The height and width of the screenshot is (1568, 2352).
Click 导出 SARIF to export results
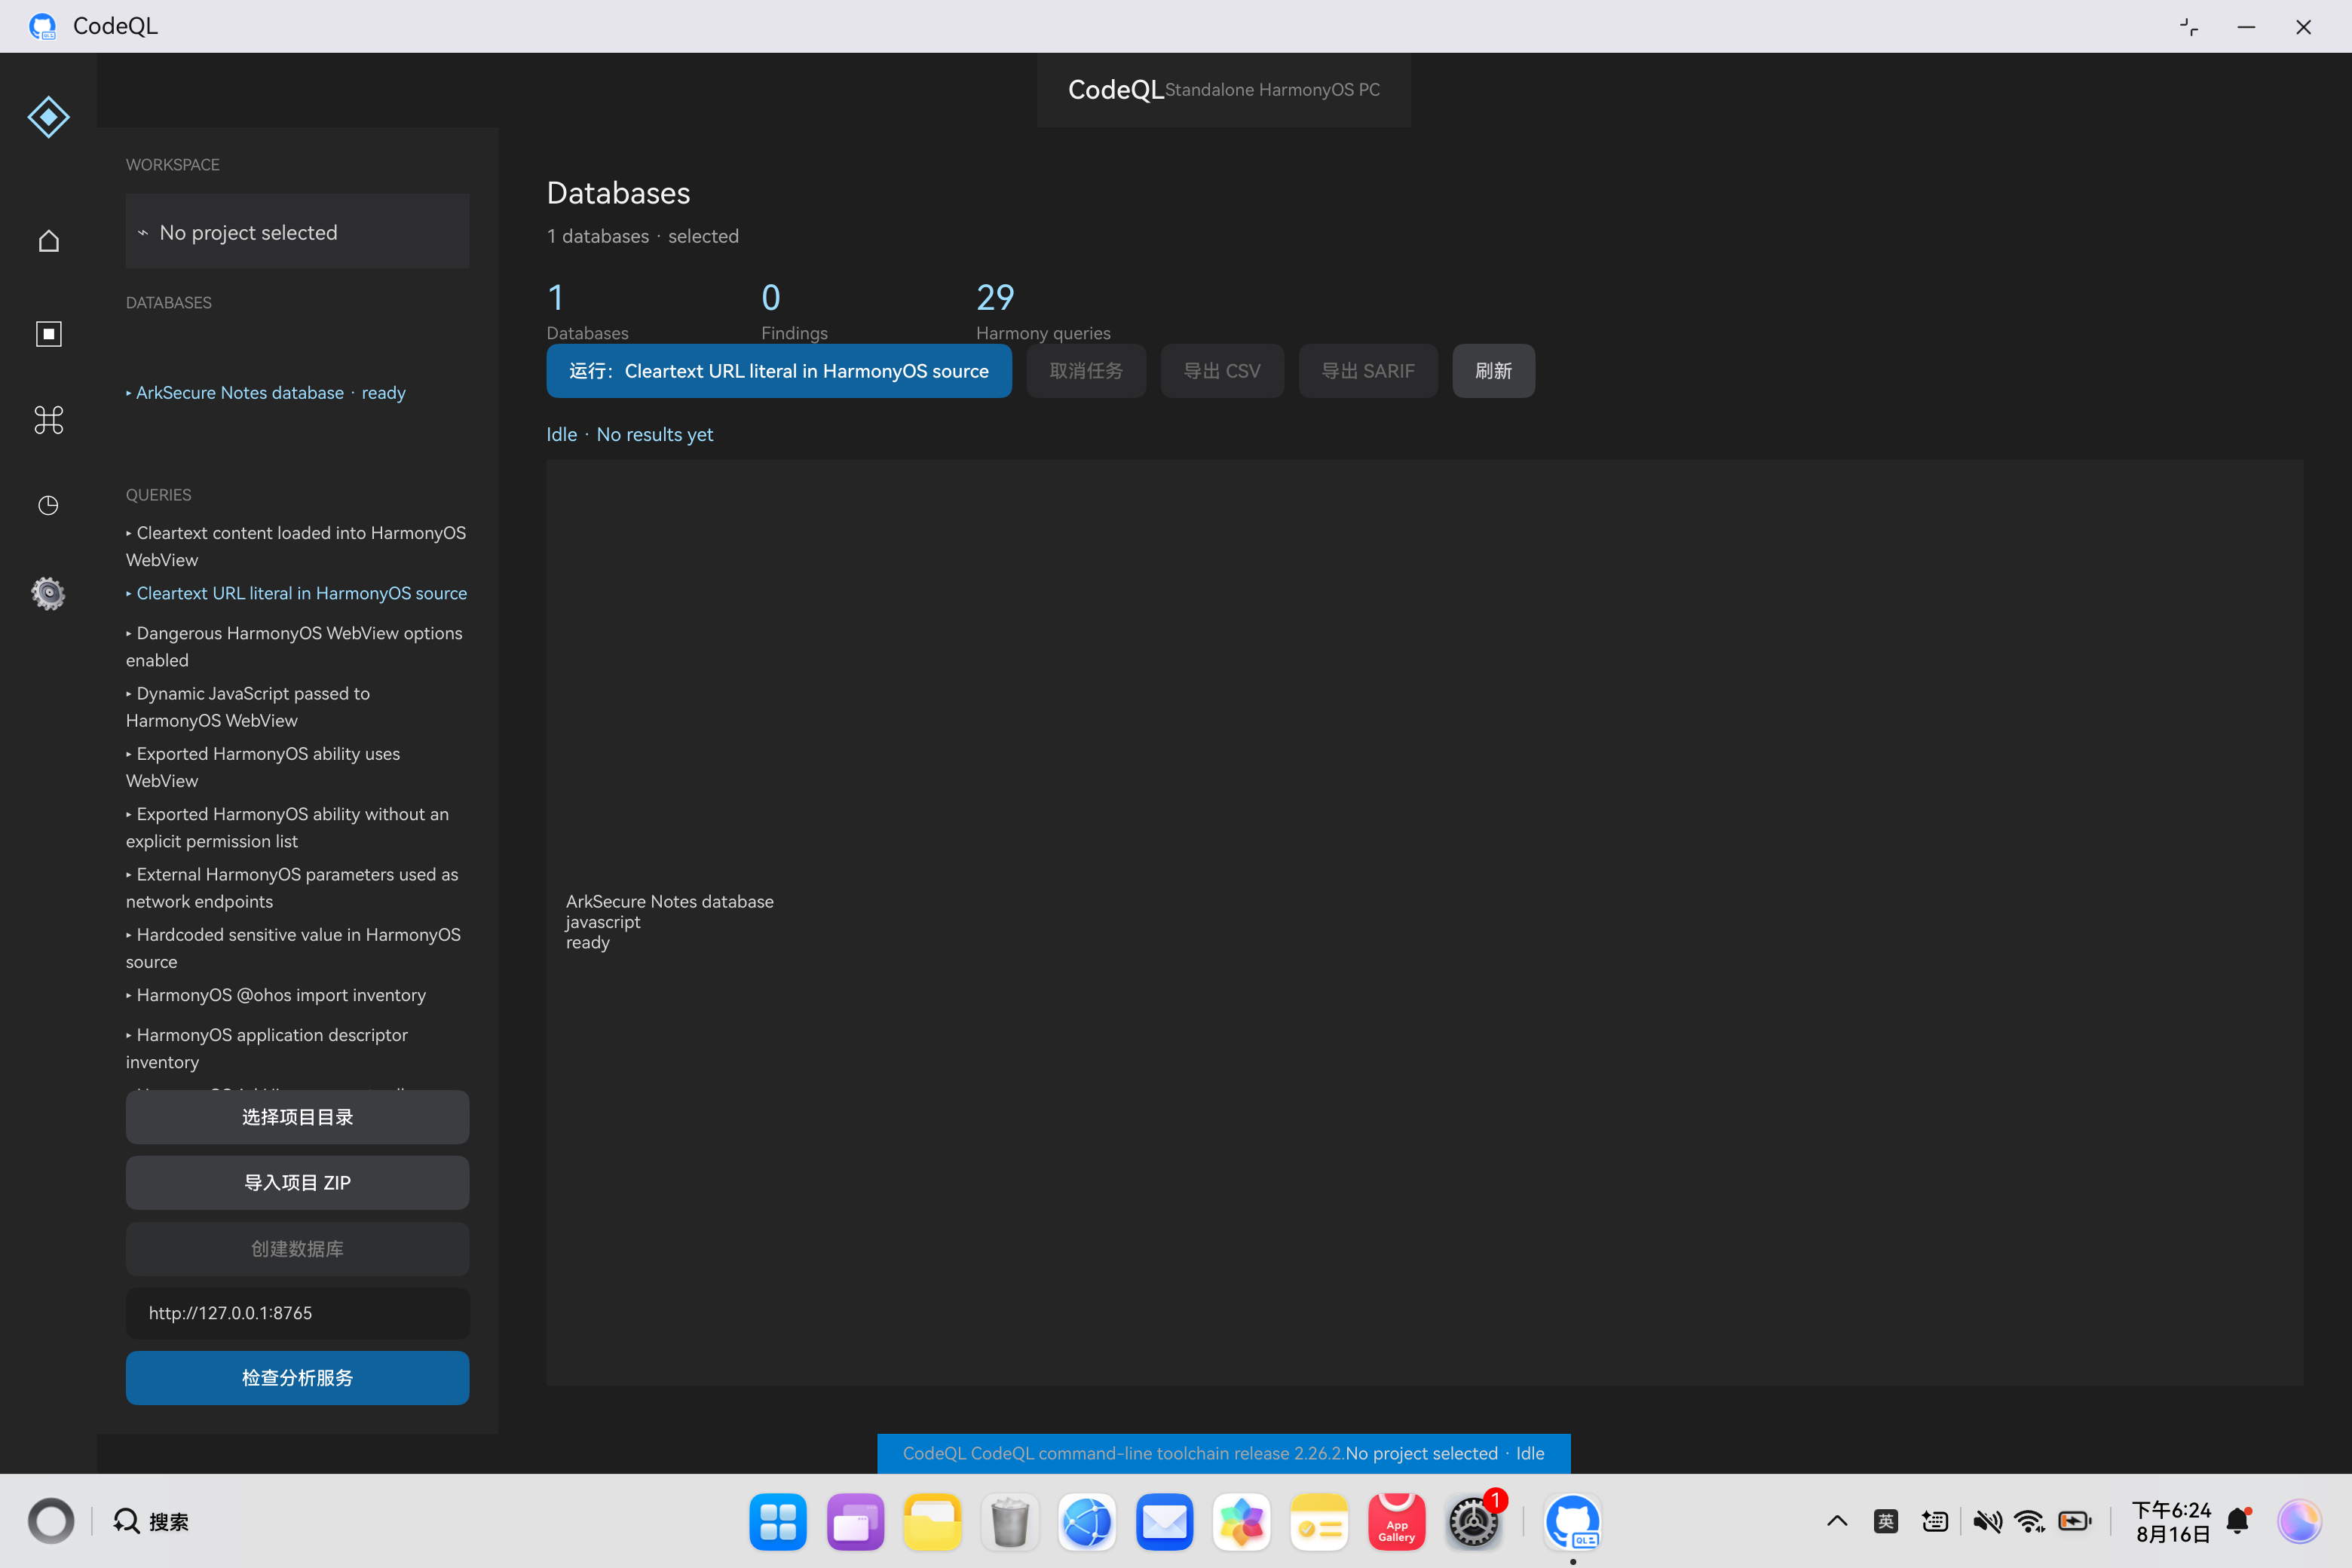[1368, 371]
